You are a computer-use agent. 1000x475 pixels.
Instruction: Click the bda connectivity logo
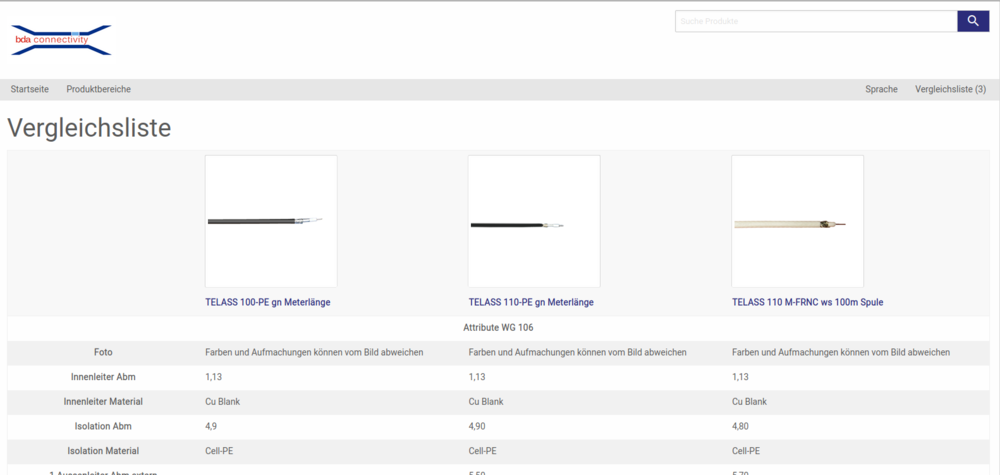pos(61,40)
